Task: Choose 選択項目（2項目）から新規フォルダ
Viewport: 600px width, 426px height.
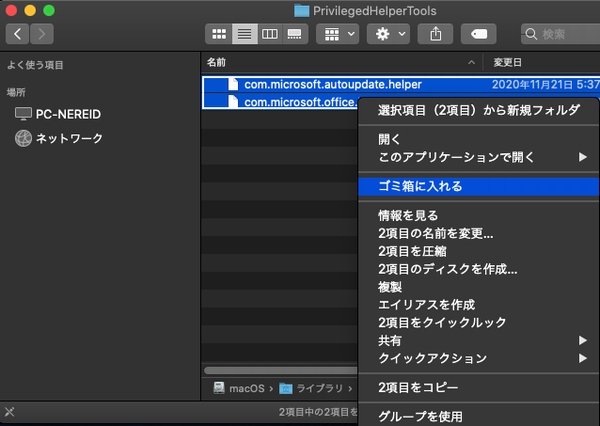Action: [479, 110]
